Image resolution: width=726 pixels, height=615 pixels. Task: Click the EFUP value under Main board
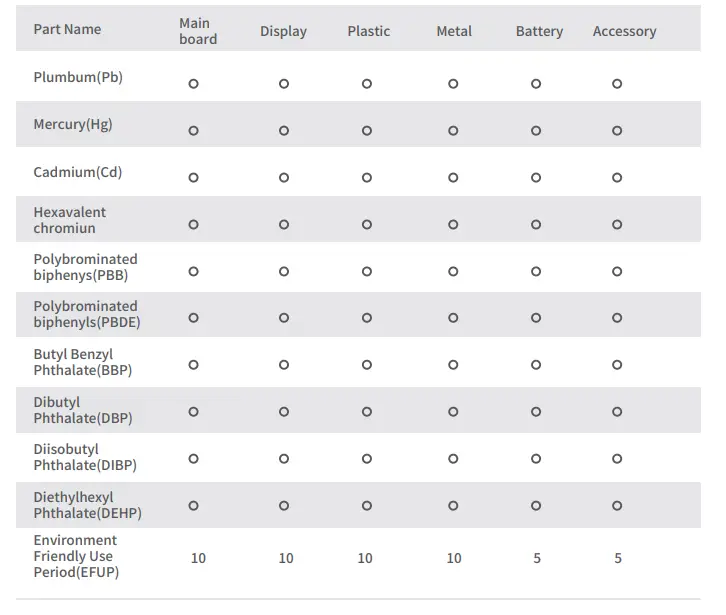(198, 558)
